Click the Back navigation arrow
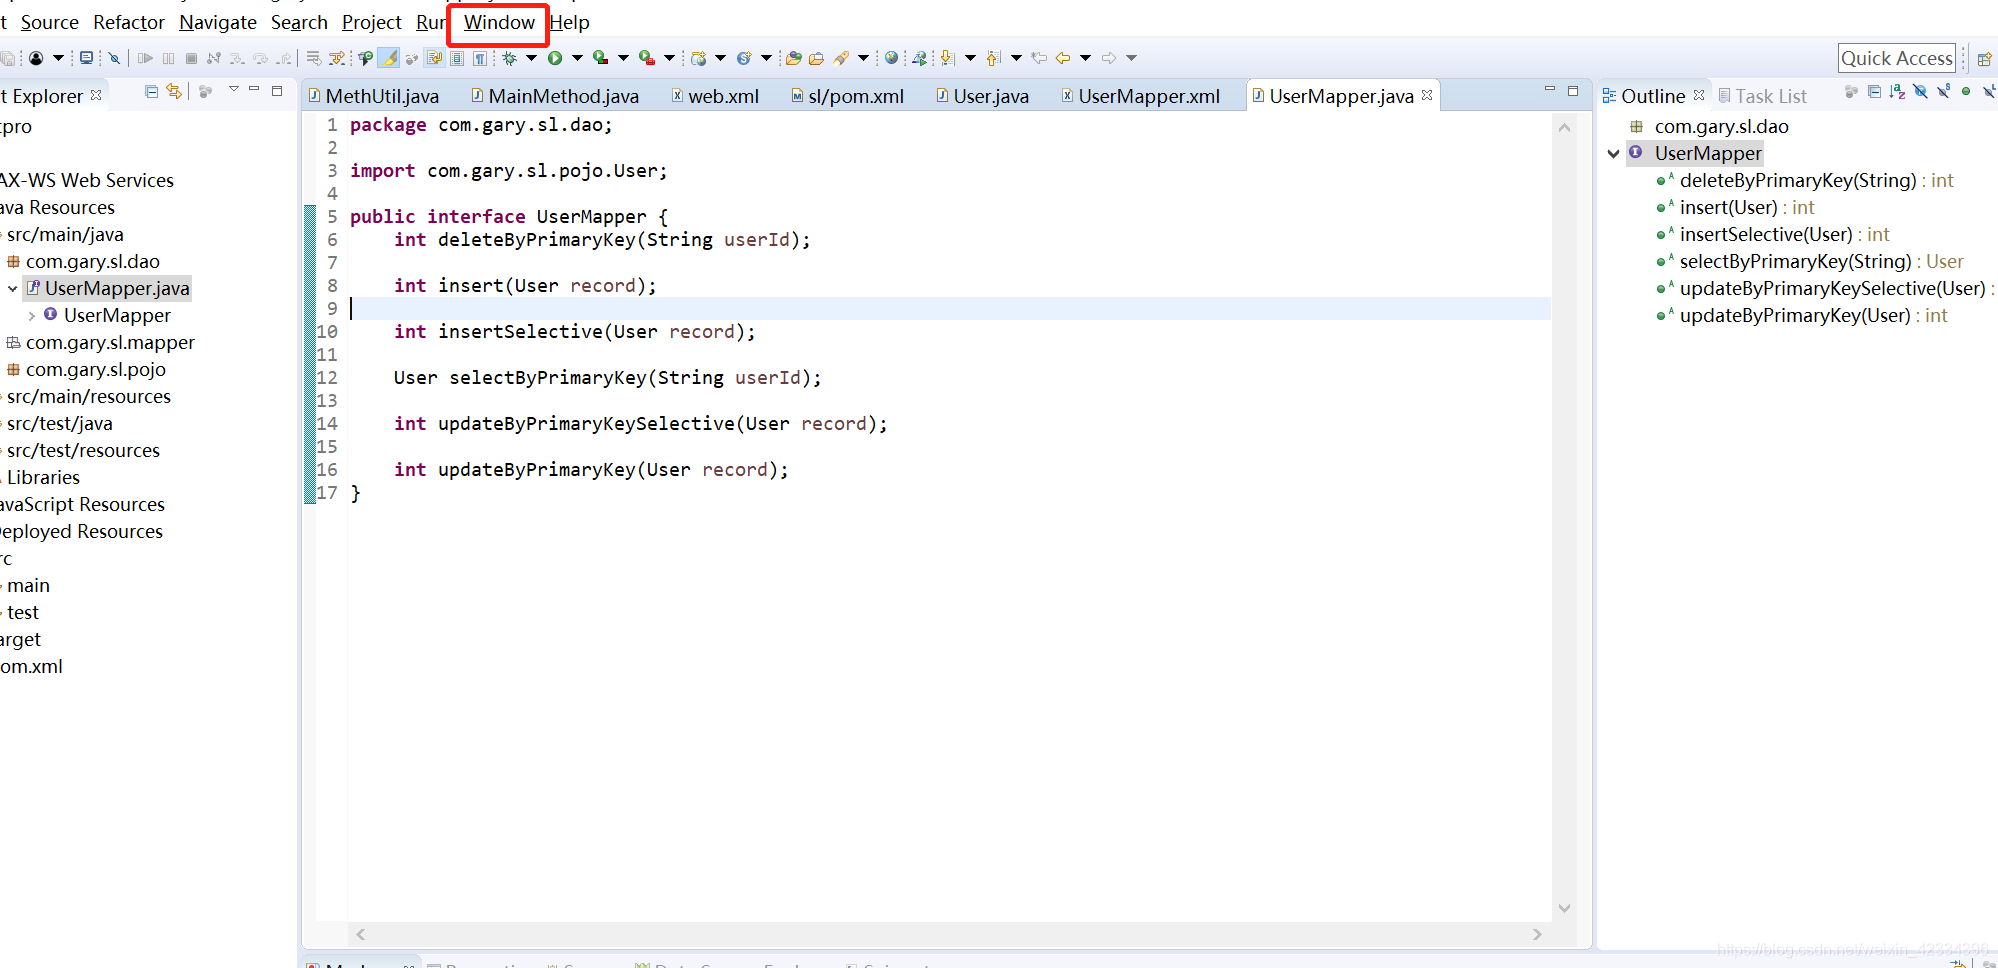The image size is (1998, 968). pos(1063,58)
